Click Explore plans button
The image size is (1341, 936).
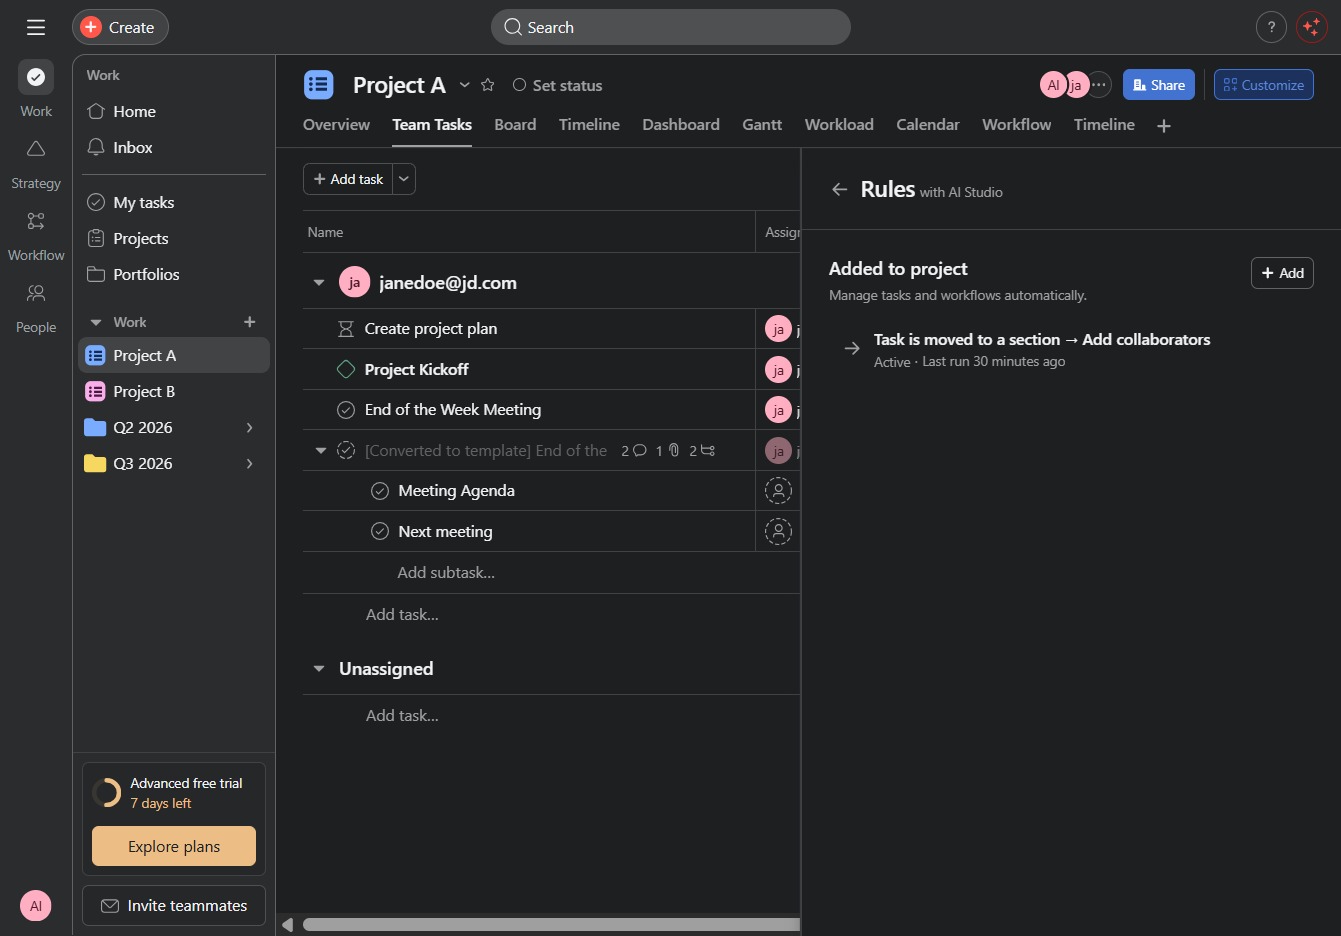pos(174,846)
